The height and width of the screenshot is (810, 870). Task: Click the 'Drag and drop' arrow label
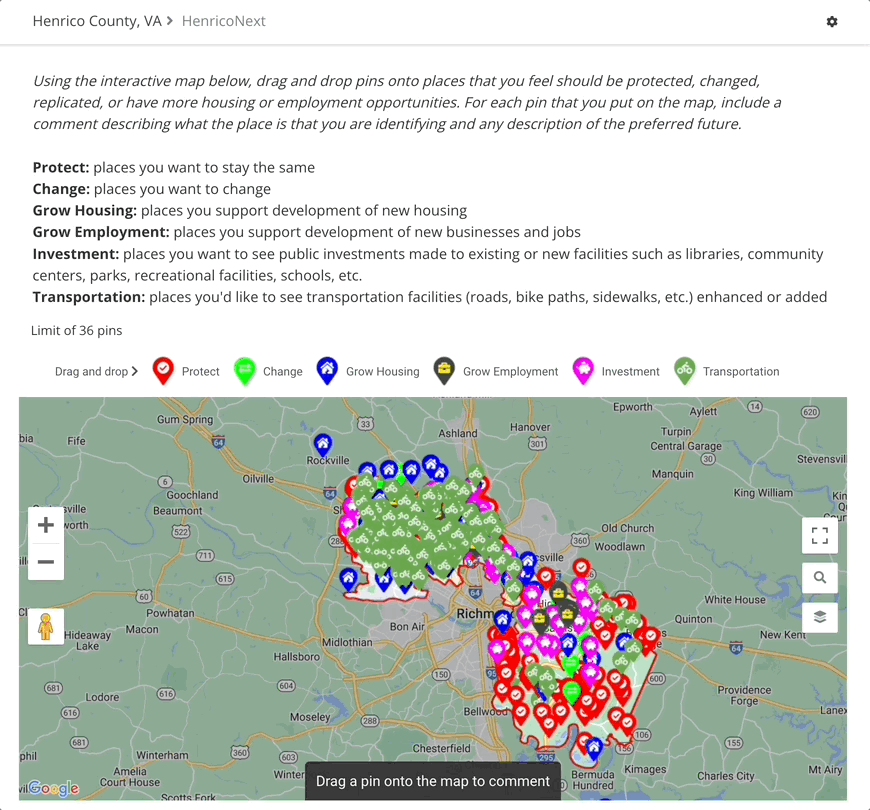[96, 371]
